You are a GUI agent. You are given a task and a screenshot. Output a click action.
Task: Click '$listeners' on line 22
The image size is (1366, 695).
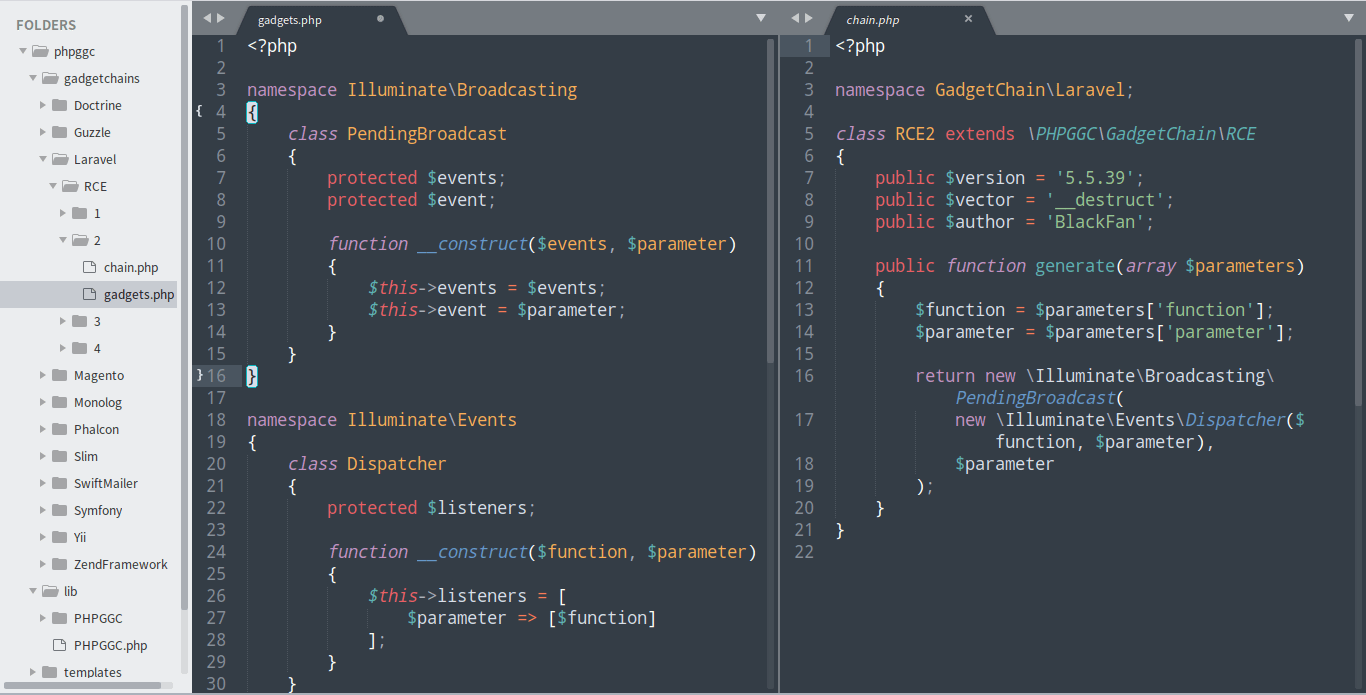tap(477, 507)
